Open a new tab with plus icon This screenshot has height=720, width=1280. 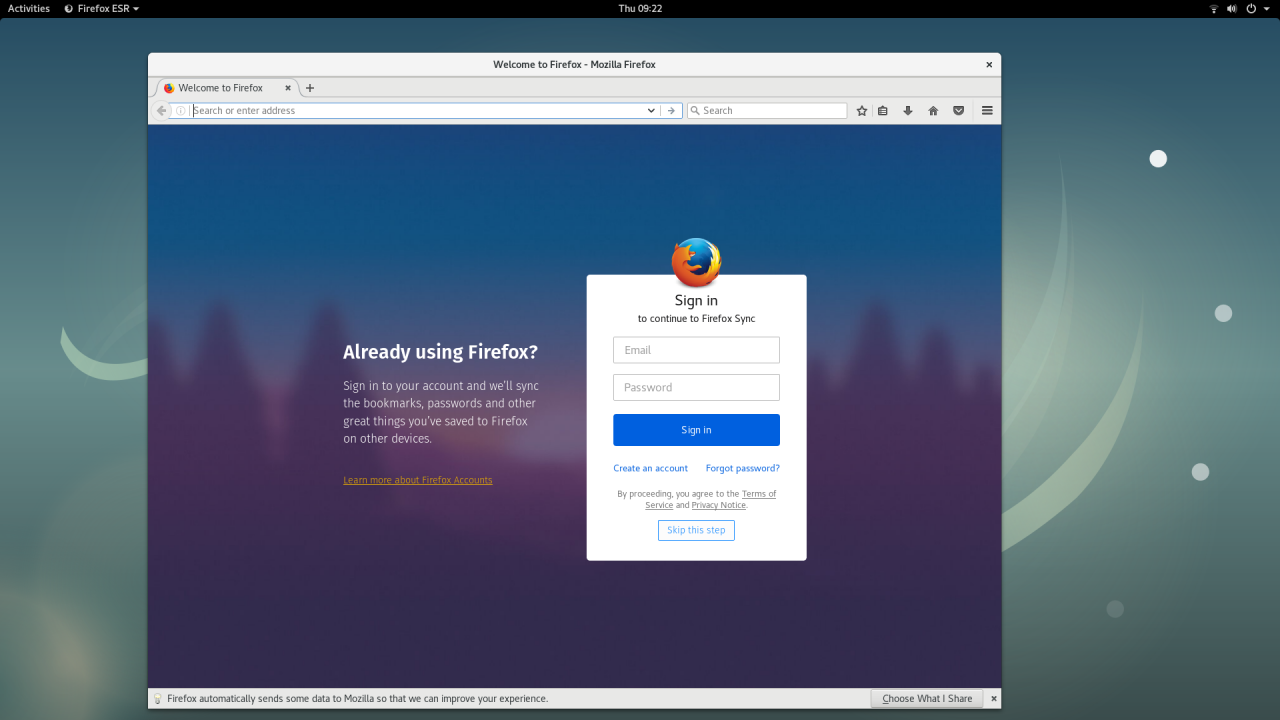(310, 88)
